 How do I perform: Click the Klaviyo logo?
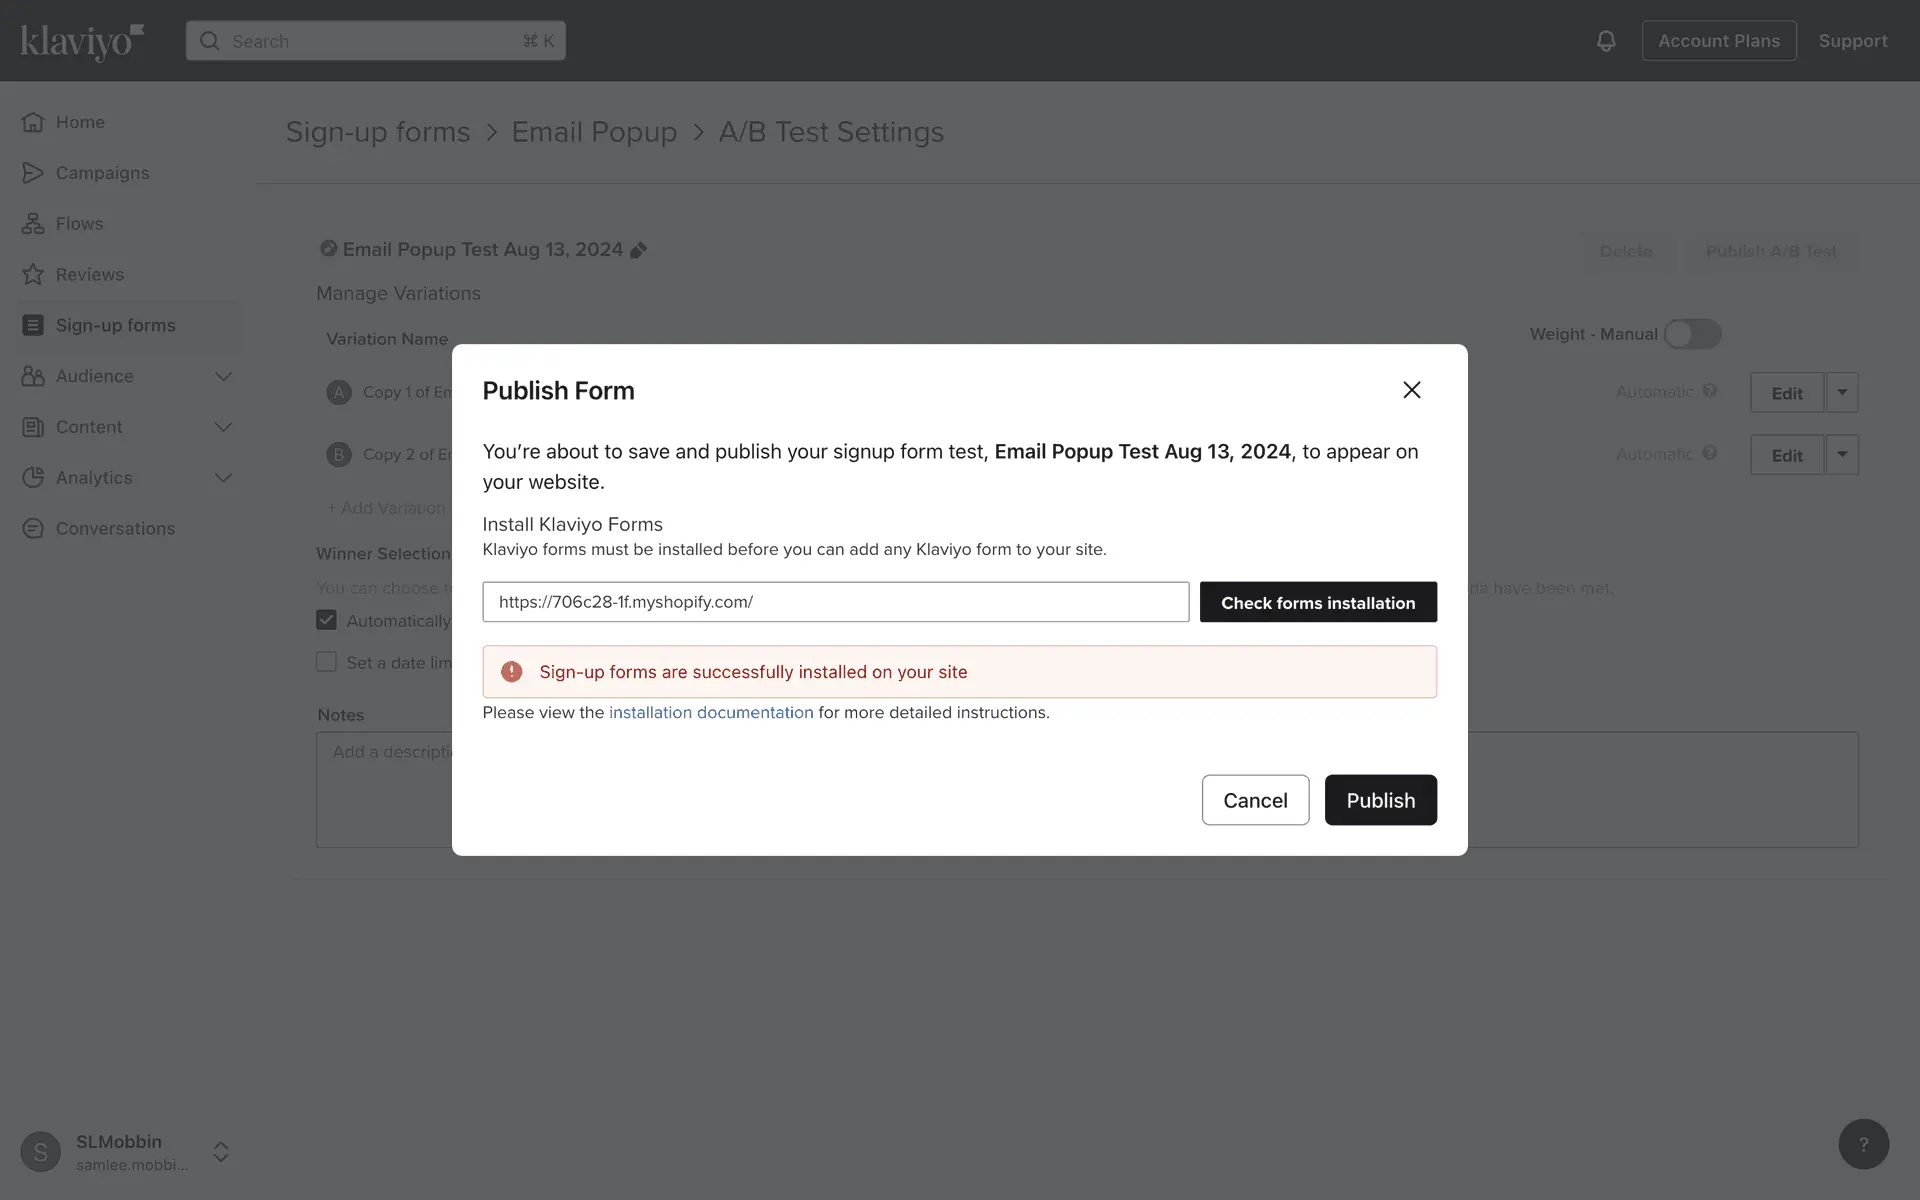tap(82, 41)
